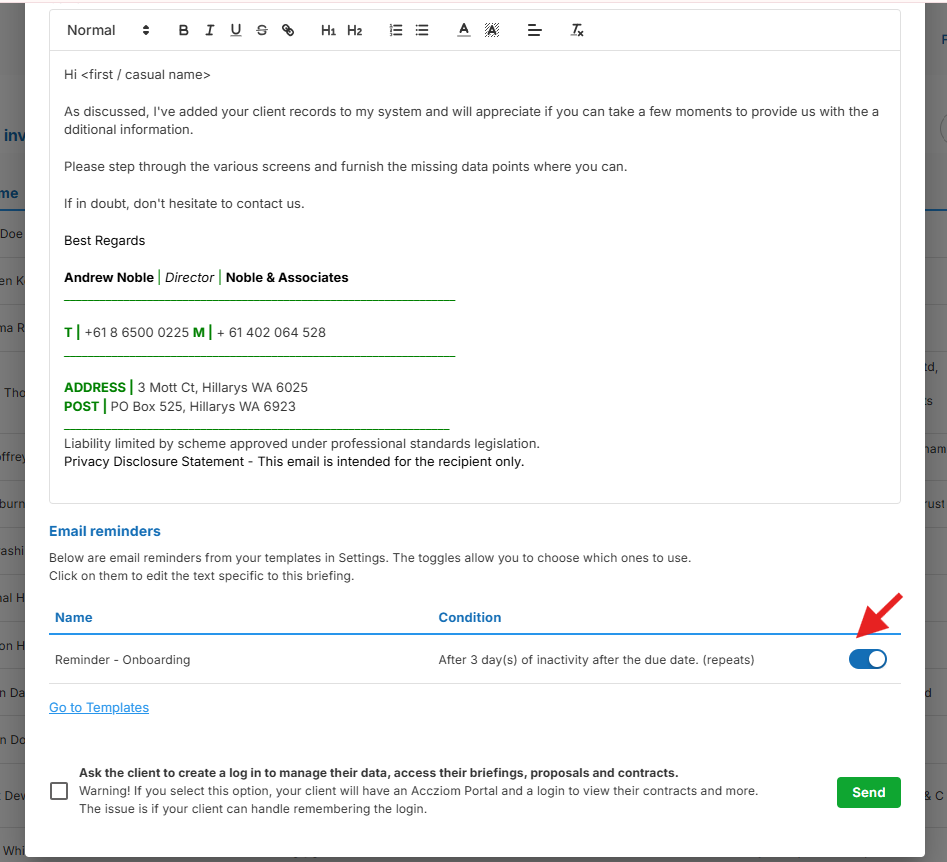The image size is (947, 862).
Task: Insert an ordered numbered list
Action: point(396,30)
